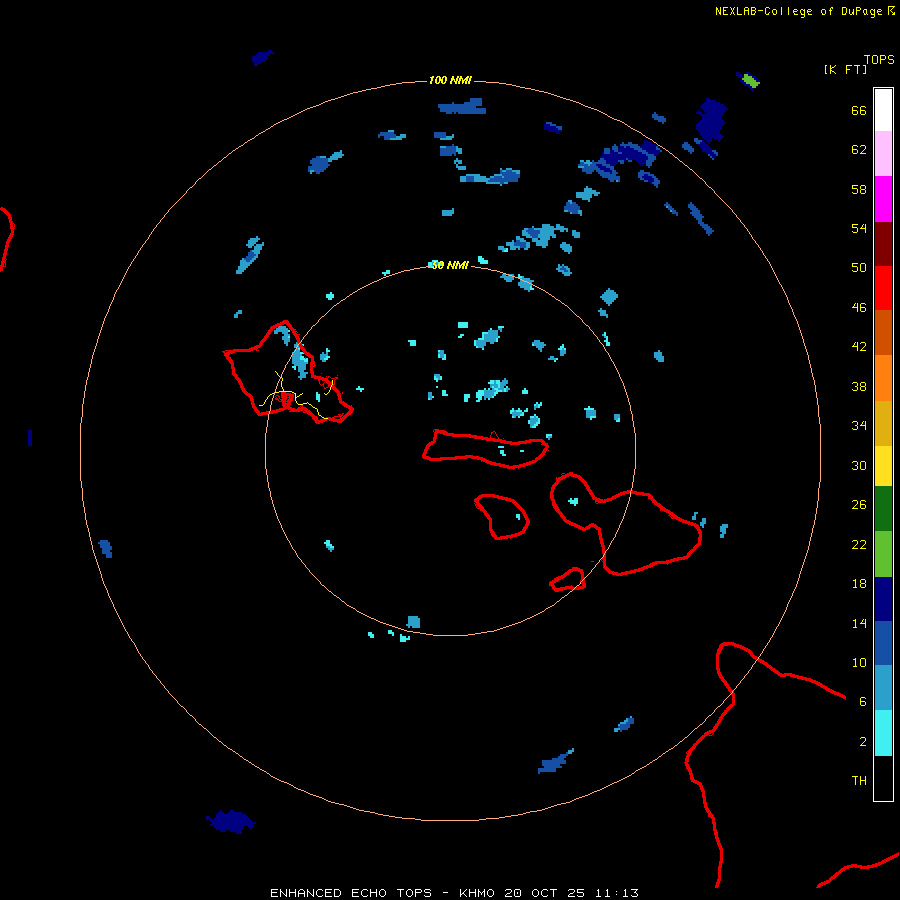Click the legend value 62
The height and width of the screenshot is (900, 900).
pyautogui.click(x=859, y=150)
